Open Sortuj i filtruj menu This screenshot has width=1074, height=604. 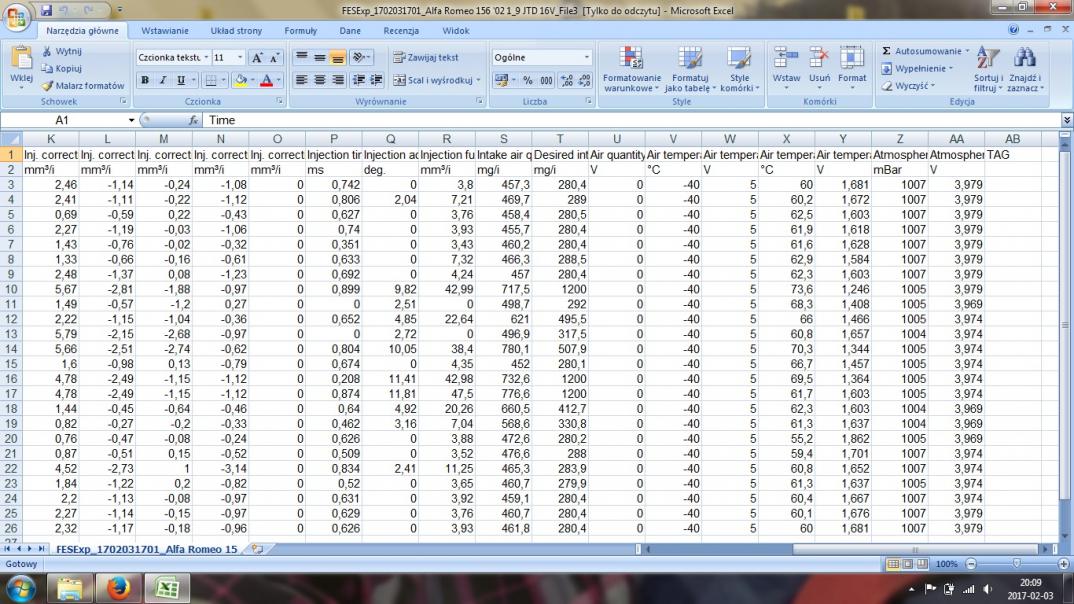988,68
